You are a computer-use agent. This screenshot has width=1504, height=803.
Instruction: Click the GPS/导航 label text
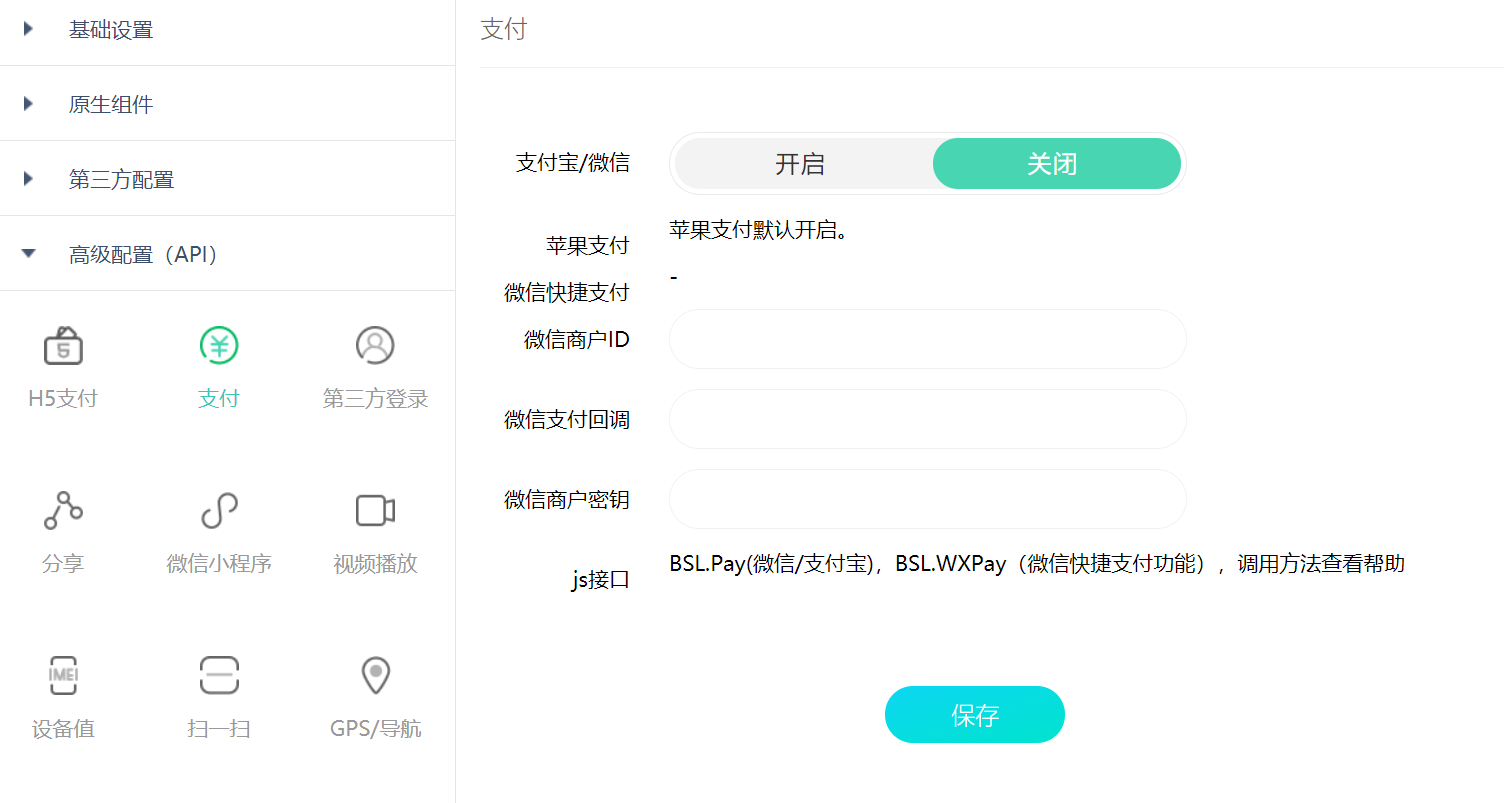[375, 729]
